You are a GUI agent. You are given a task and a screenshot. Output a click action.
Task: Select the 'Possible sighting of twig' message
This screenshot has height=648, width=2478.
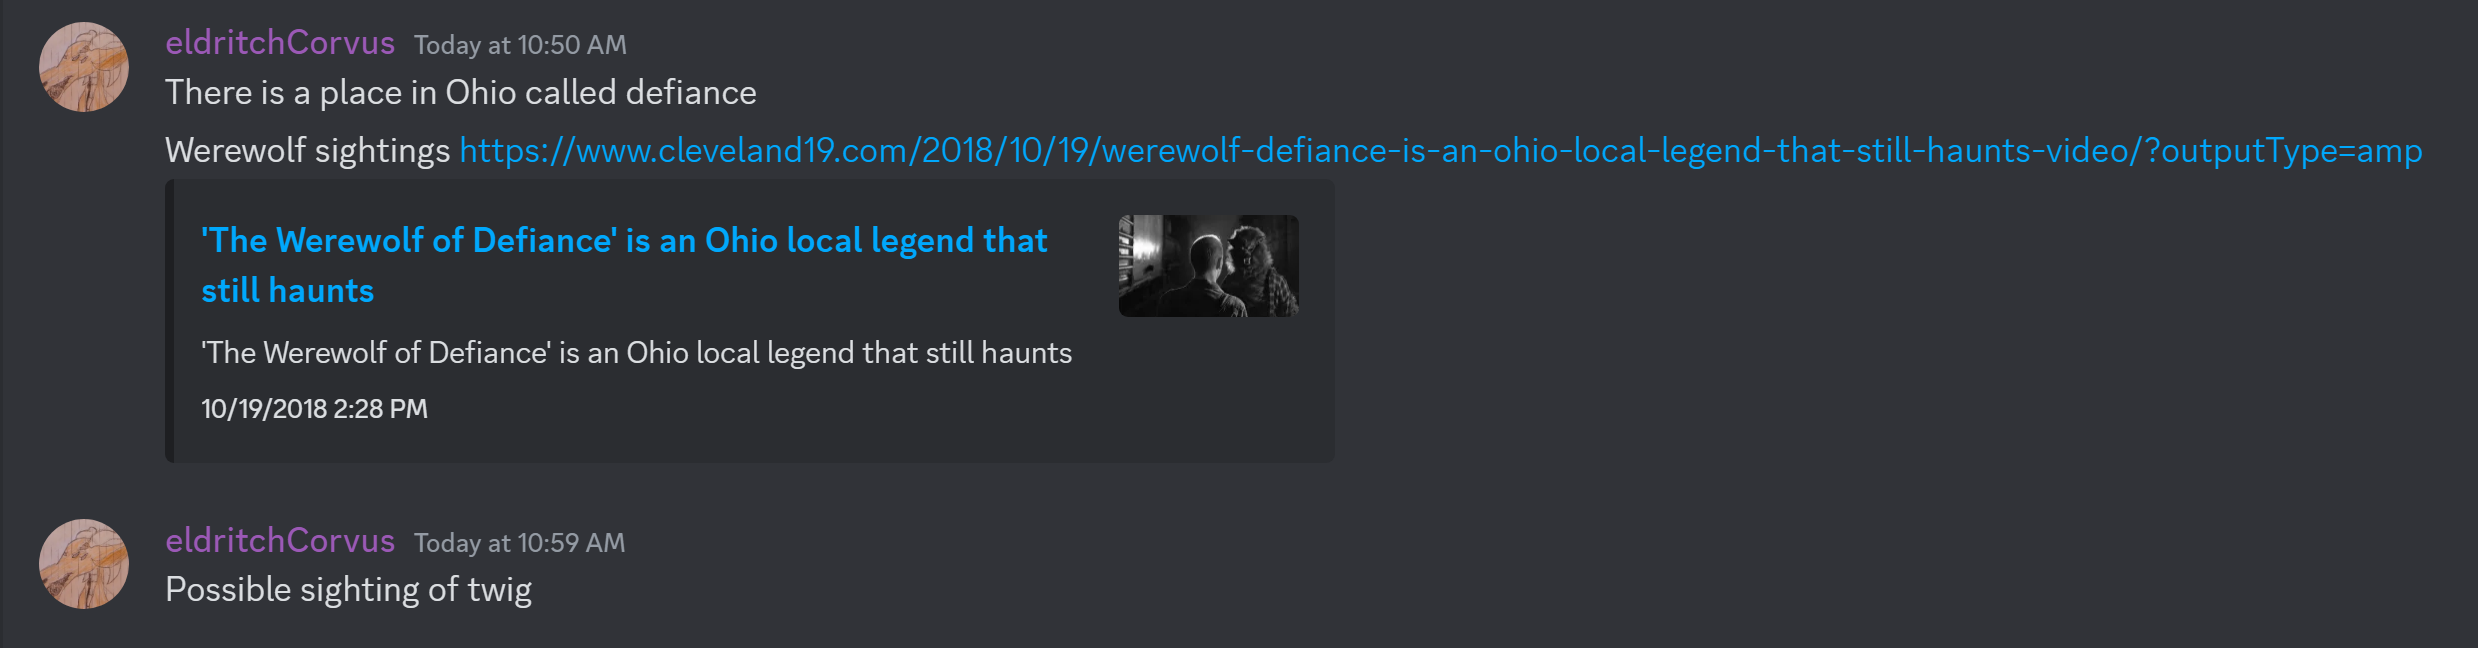(x=348, y=589)
